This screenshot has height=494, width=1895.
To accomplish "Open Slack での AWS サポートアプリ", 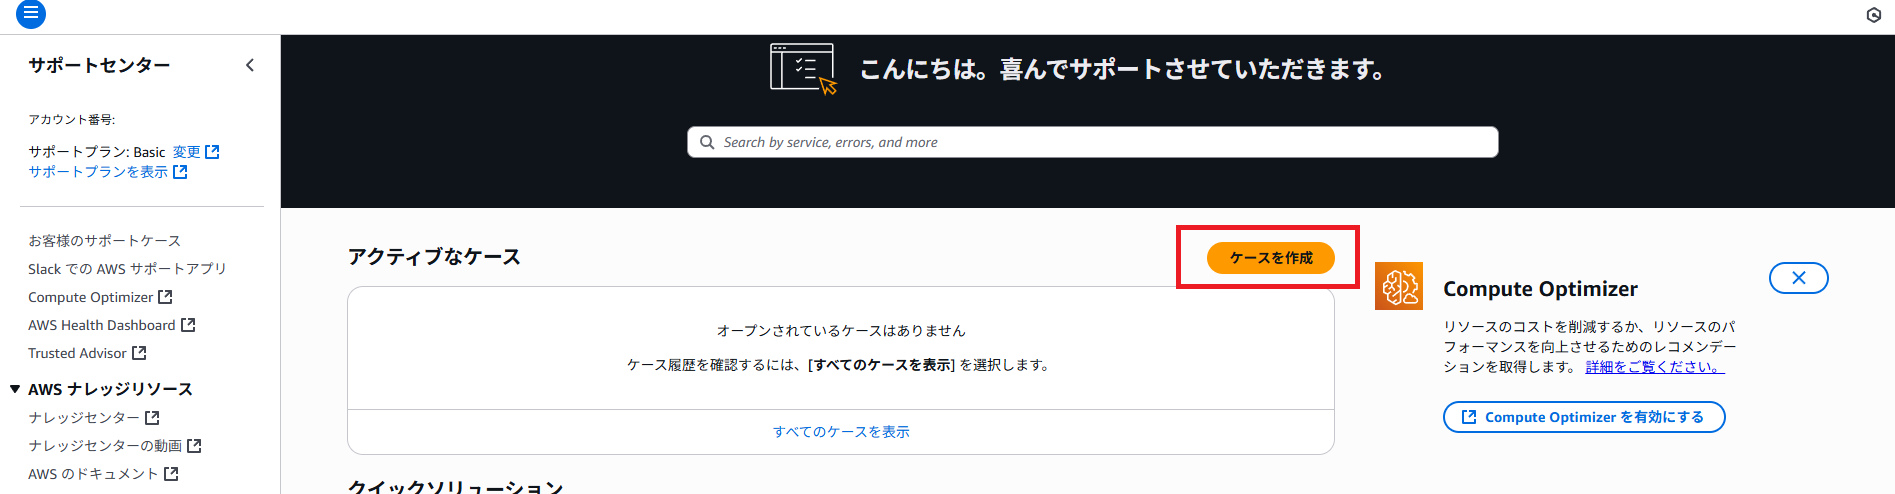I will tap(127, 269).
